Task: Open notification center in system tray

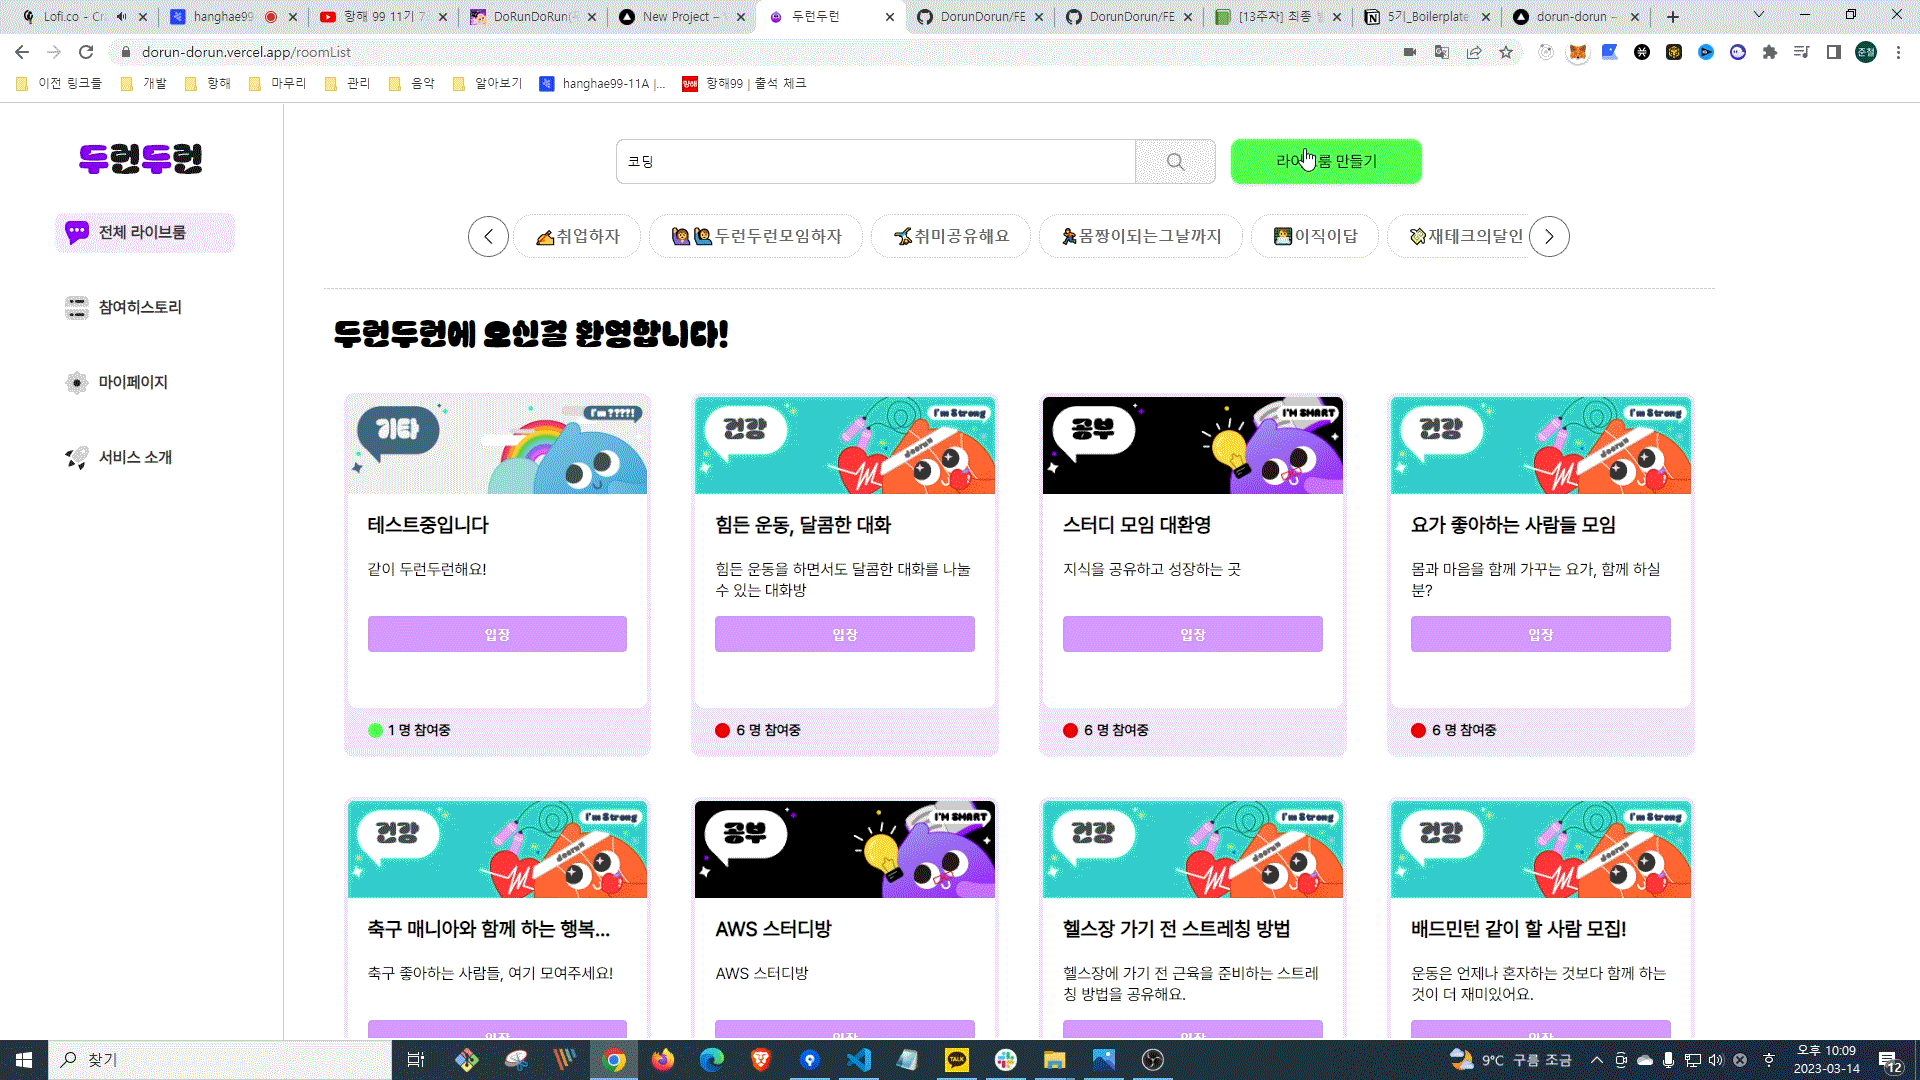Action: tap(1890, 1060)
